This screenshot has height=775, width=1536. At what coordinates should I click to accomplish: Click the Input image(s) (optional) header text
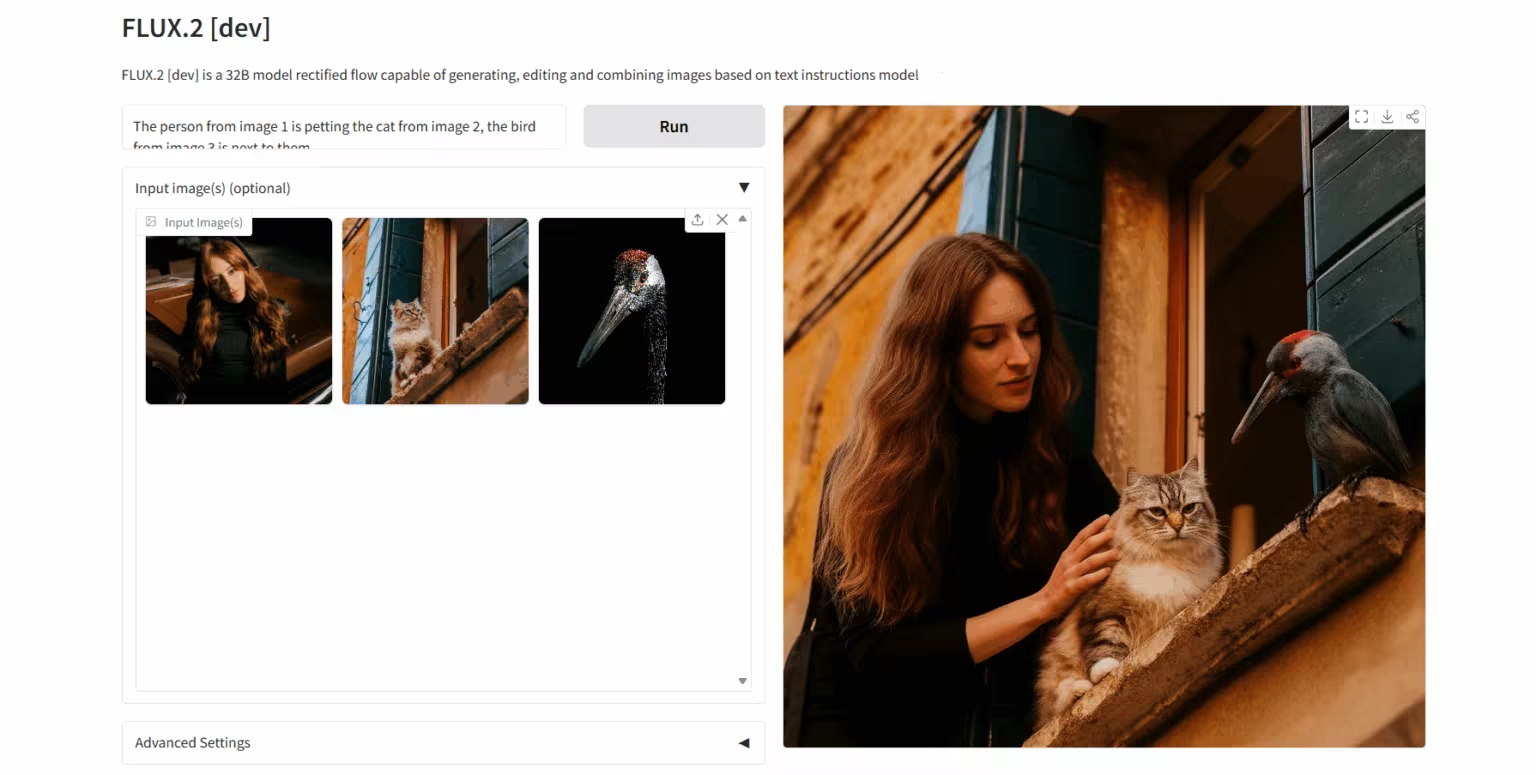pos(213,188)
